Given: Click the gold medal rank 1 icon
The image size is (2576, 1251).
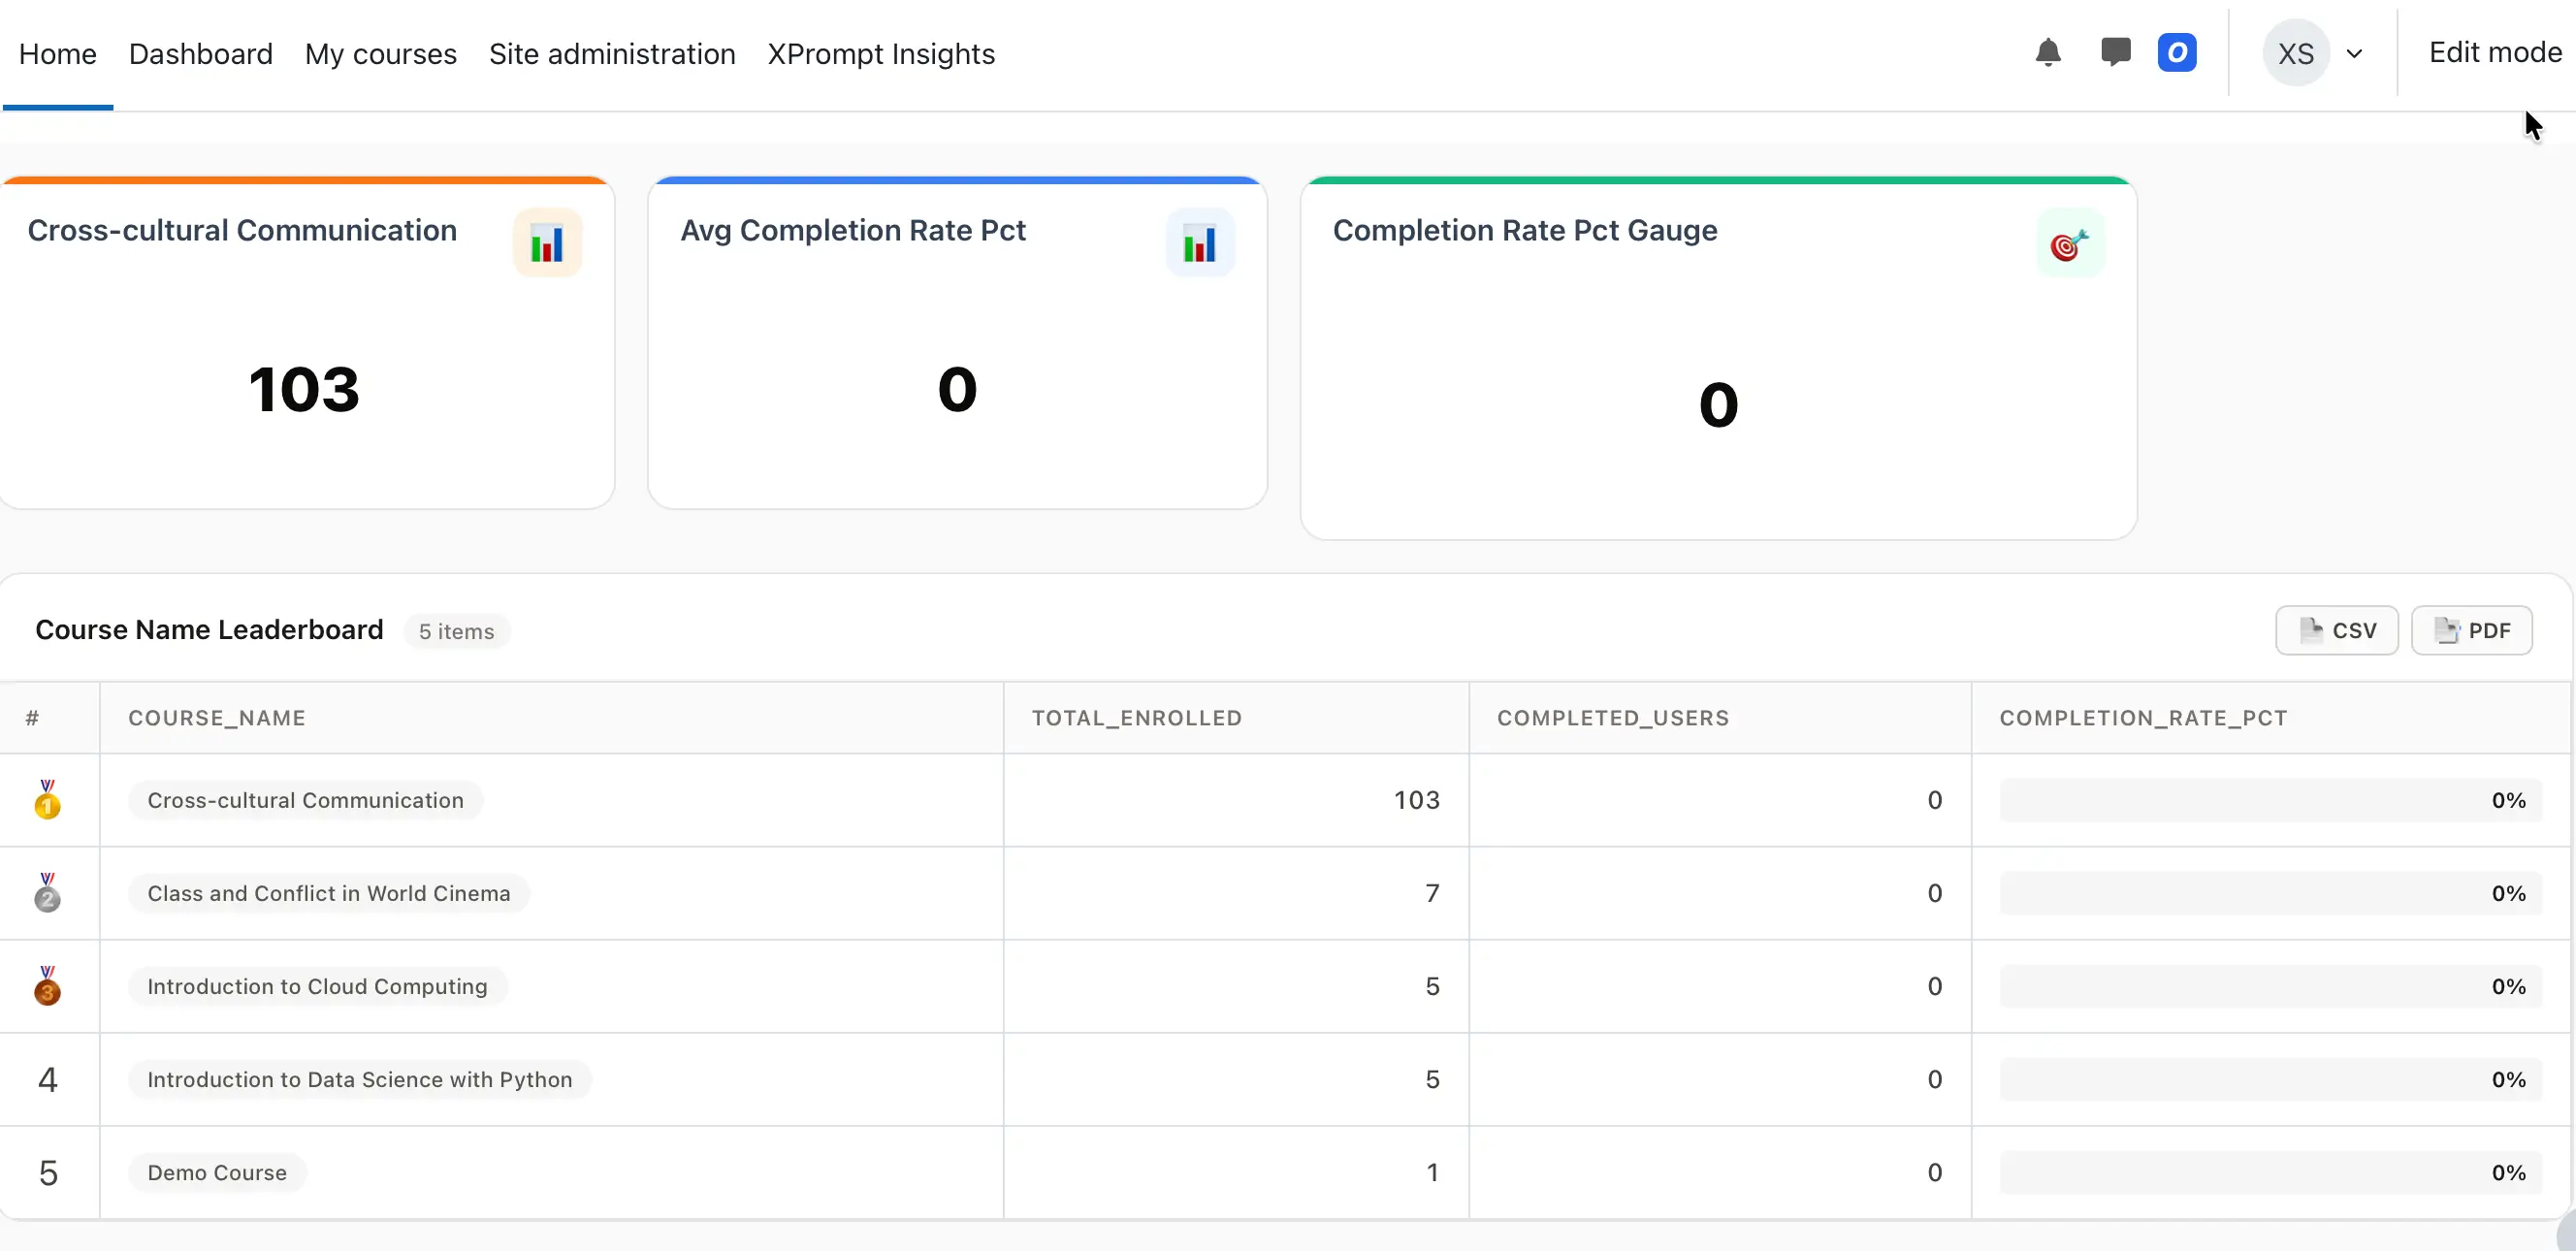Looking at the screenshot, I should (47, 800).
